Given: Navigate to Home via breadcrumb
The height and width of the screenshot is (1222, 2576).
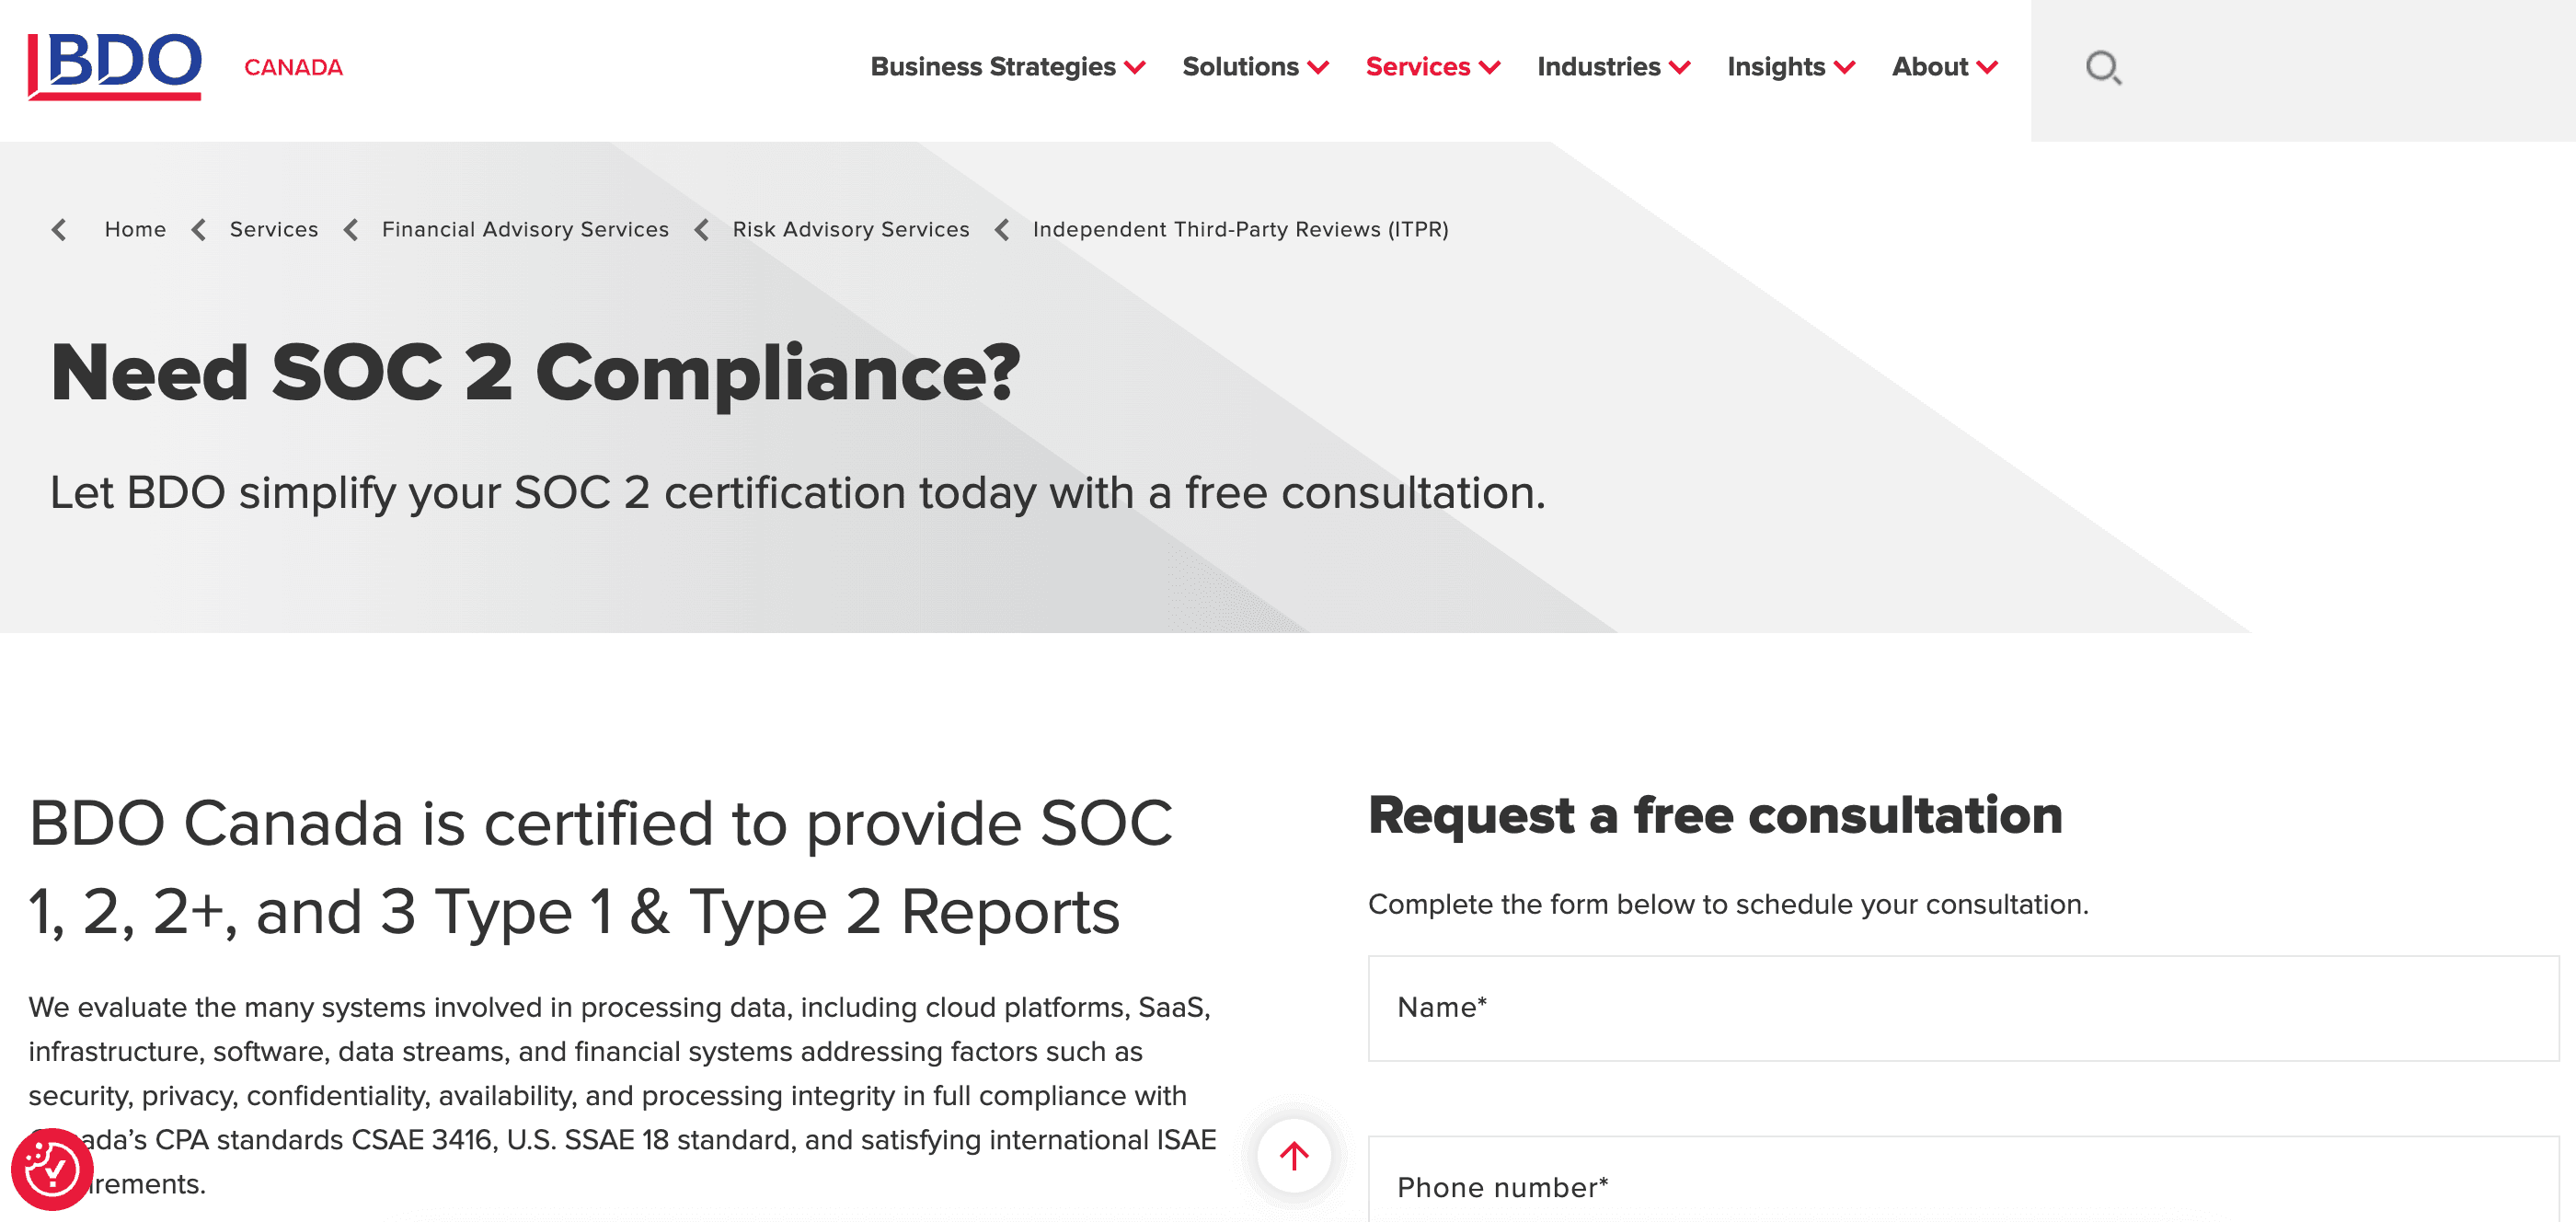Looking at the screenshot, I should pyautogui.click(x=134, y=229).
